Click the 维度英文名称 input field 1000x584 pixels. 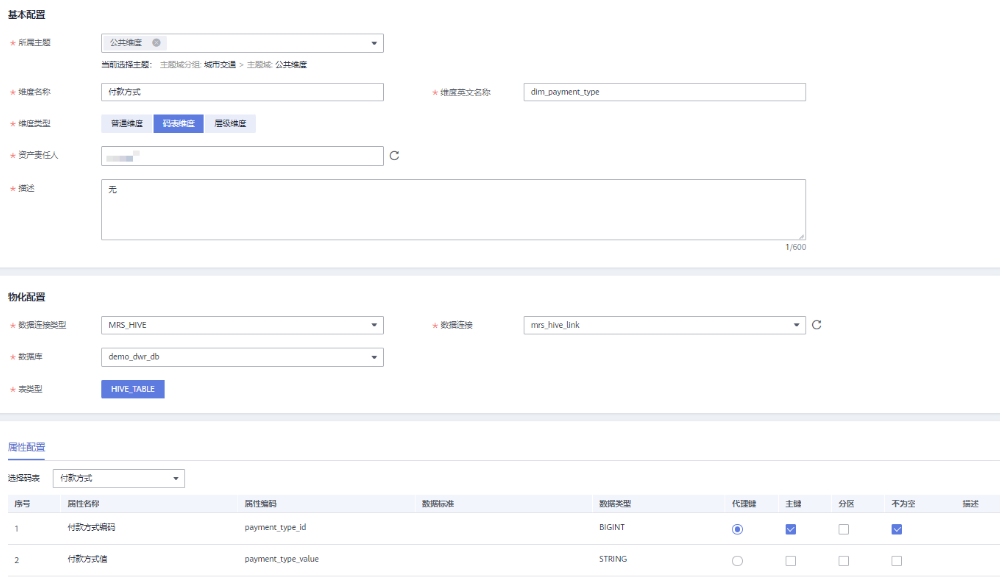(x=664, y=92)
